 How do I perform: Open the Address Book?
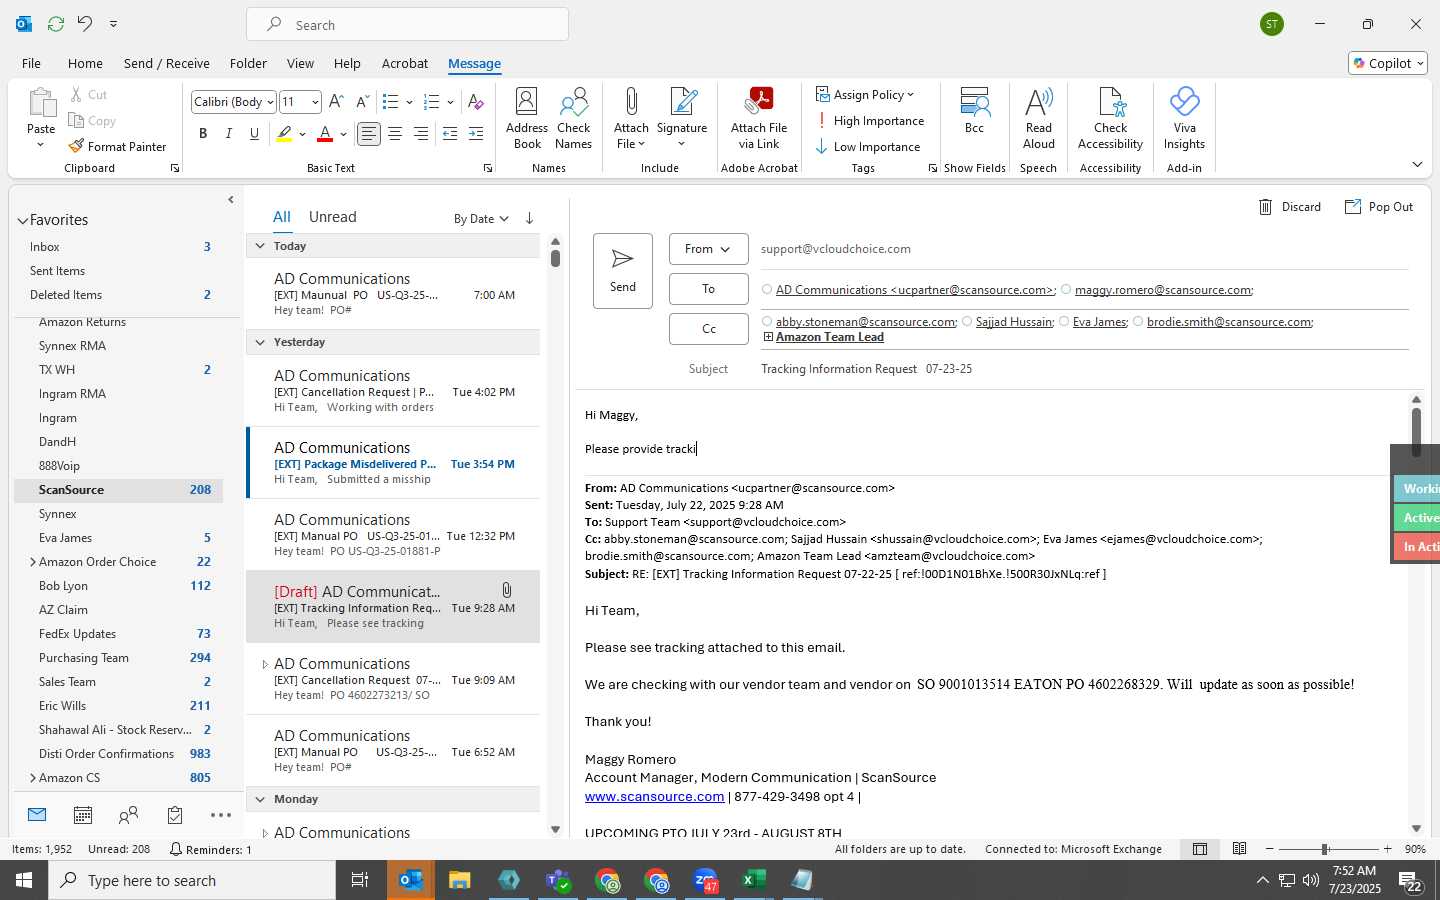(x=527, y=118)
